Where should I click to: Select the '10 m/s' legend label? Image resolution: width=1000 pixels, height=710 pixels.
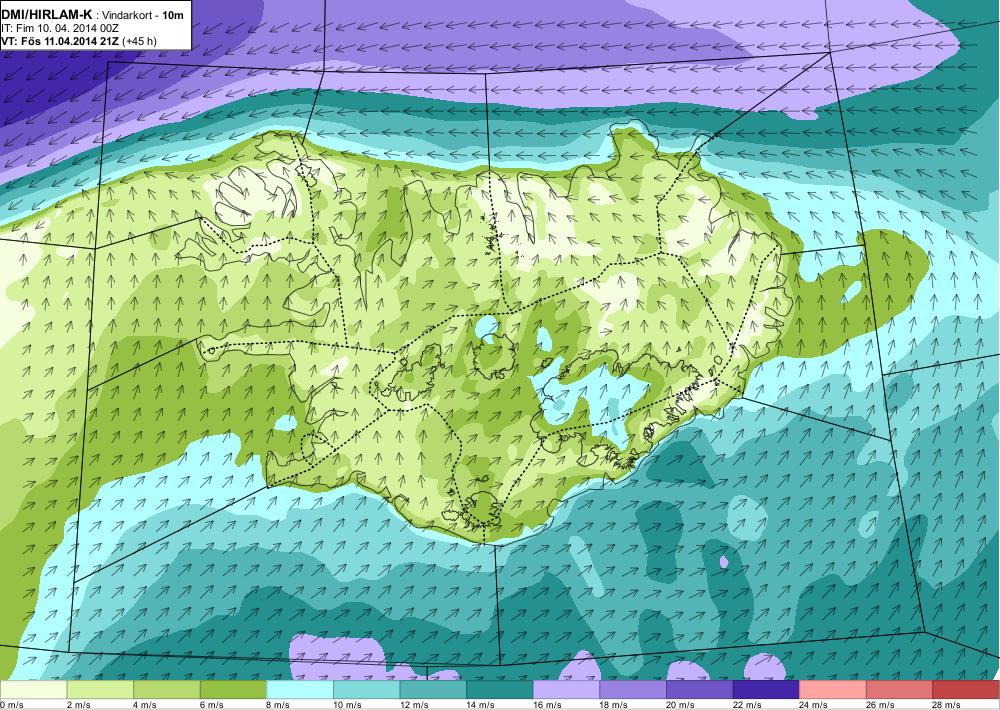pos(348,705)
